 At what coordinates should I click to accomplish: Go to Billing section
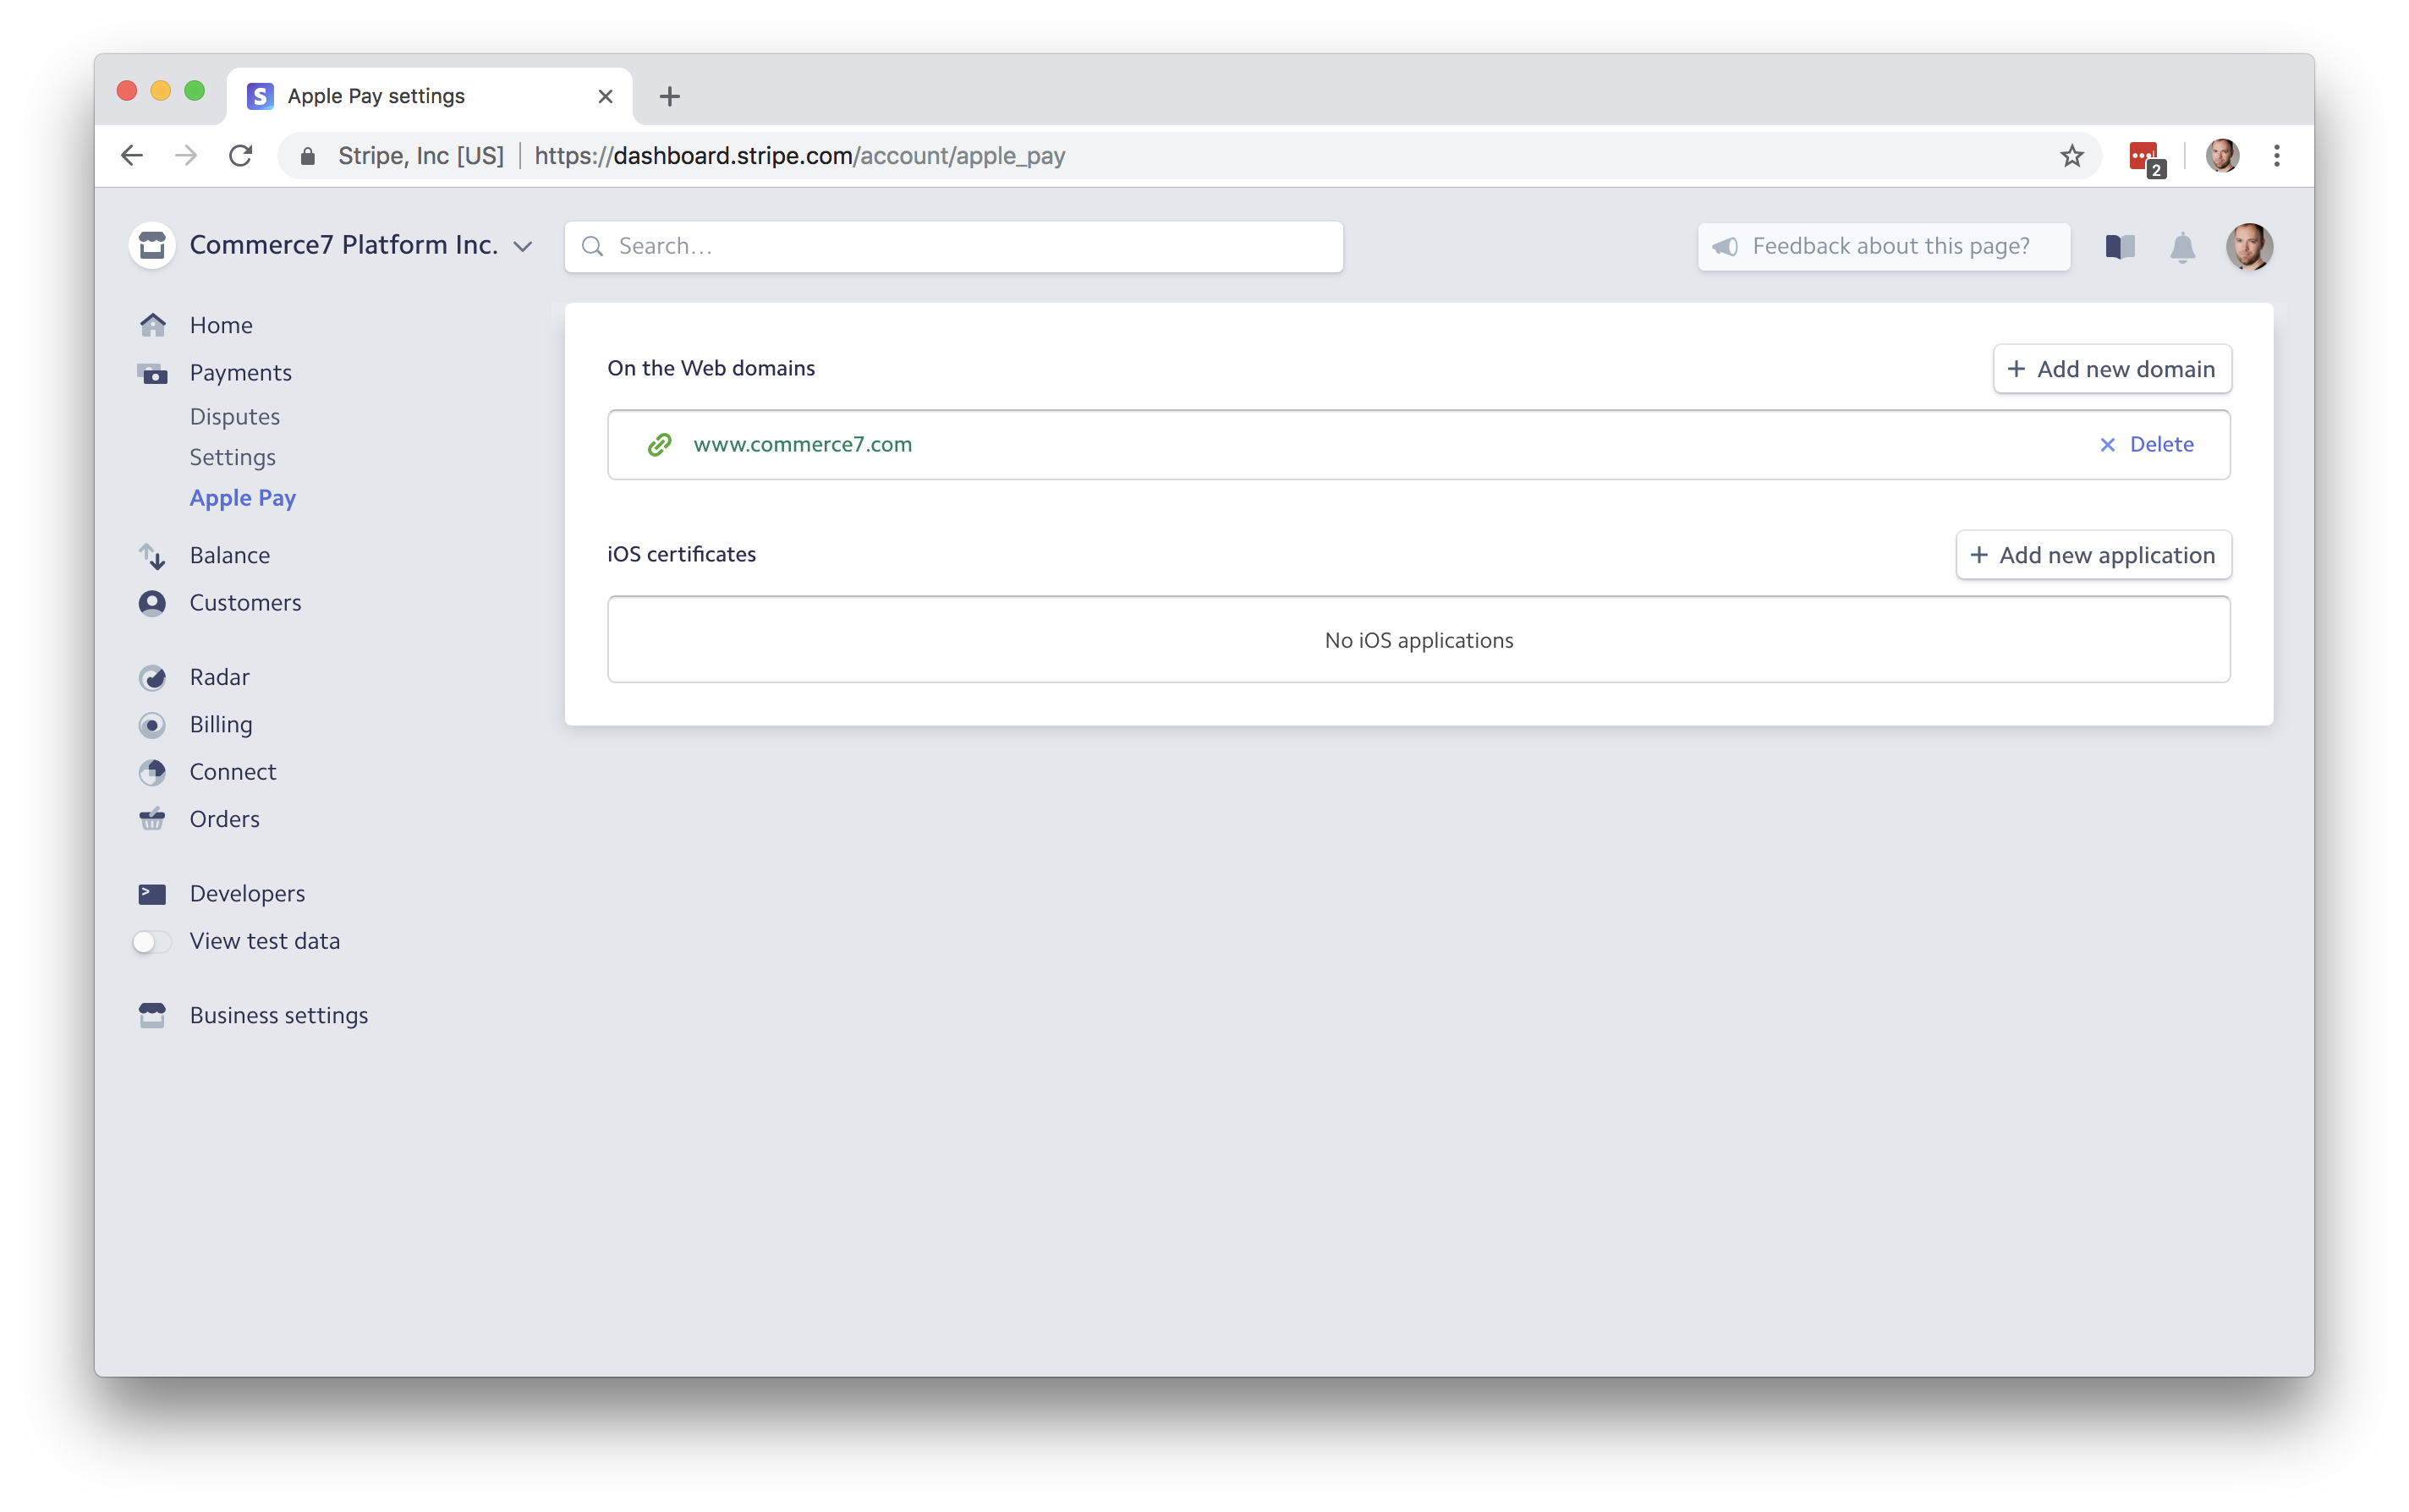click(221, 725)
